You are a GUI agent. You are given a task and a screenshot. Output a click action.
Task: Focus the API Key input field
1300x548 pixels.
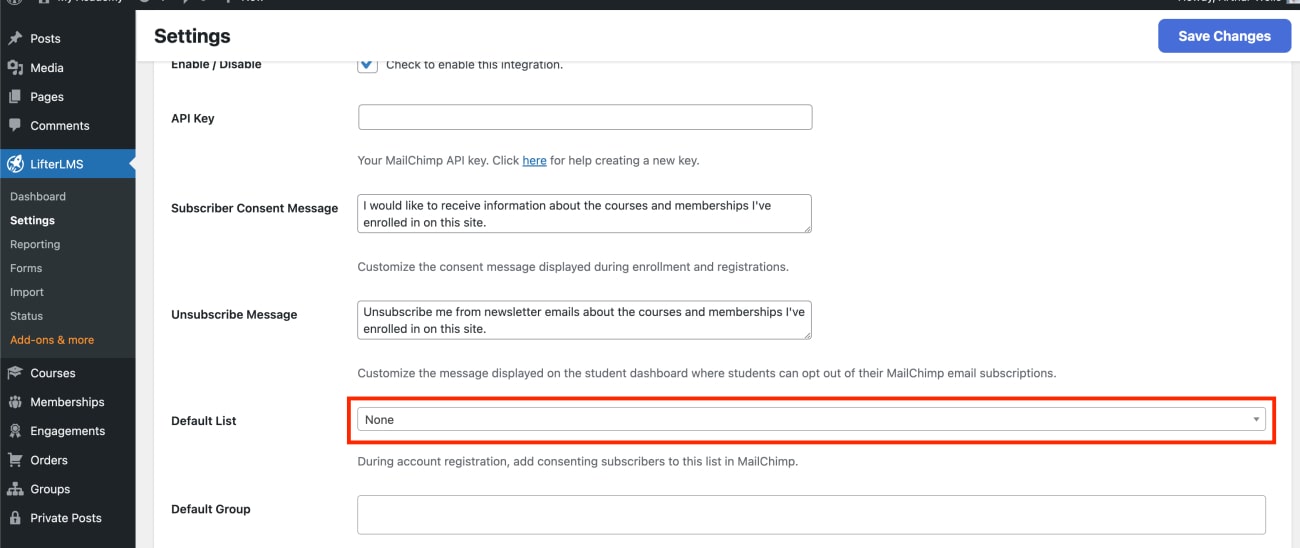[x=585, y=117]
